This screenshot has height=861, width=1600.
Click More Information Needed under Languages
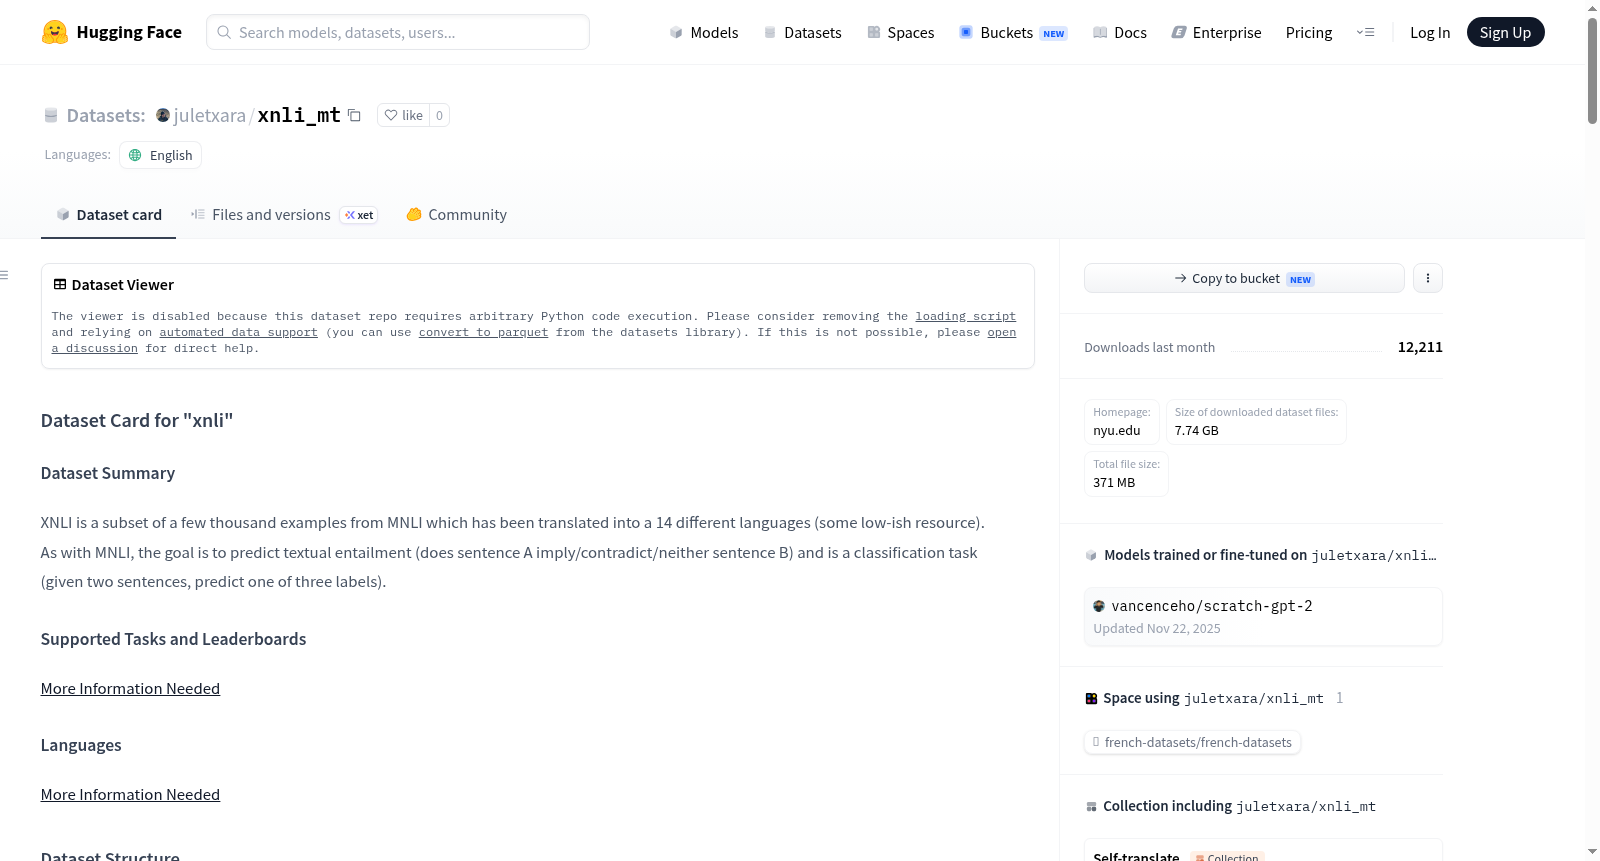[130, 794]
